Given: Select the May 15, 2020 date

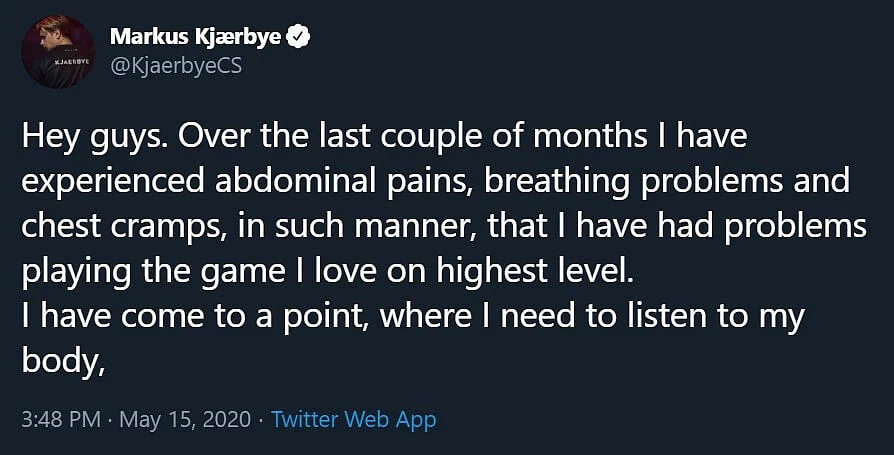Looking at the screenshot, I should click(x=185, y=420).
